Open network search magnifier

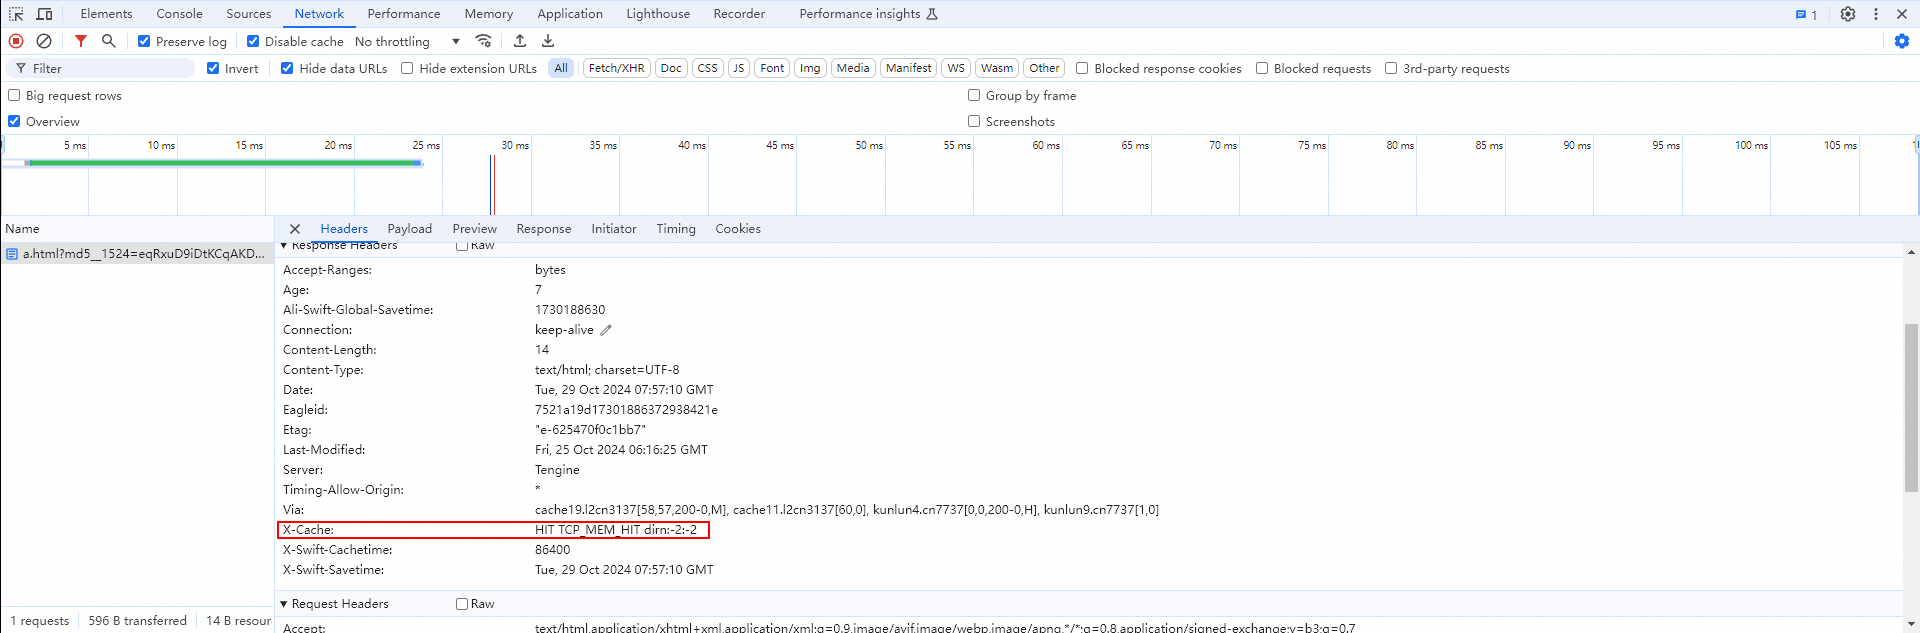[109, 41]
